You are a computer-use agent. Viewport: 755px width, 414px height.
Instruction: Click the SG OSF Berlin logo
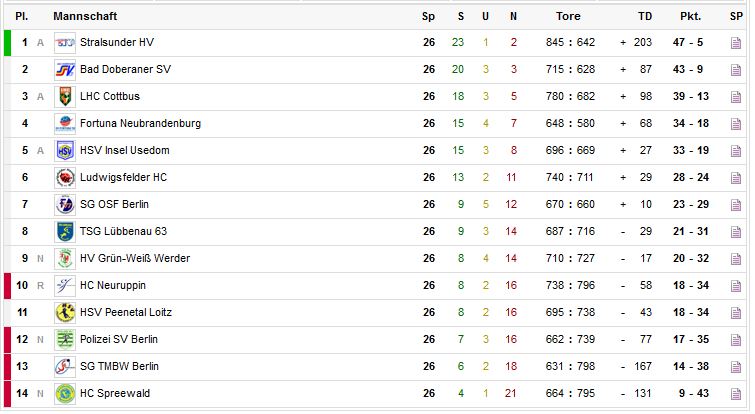65,205
